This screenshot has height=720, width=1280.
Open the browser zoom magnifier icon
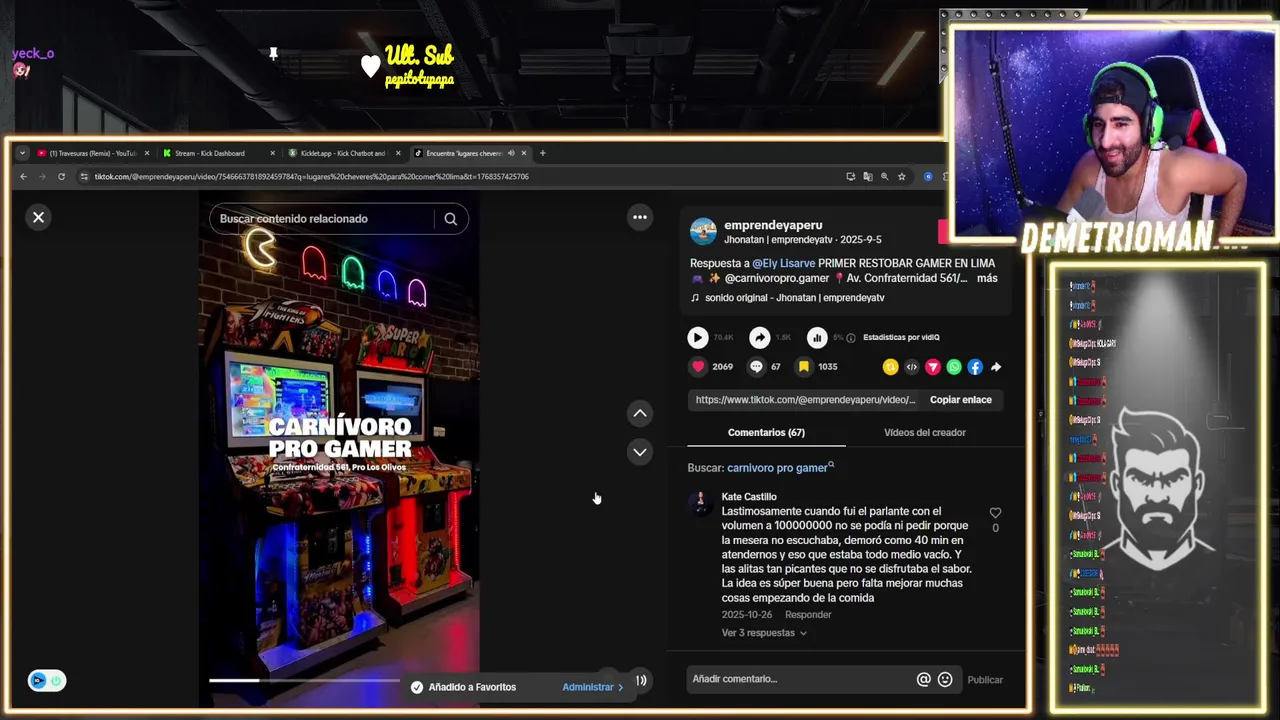(x=884, y=177)
